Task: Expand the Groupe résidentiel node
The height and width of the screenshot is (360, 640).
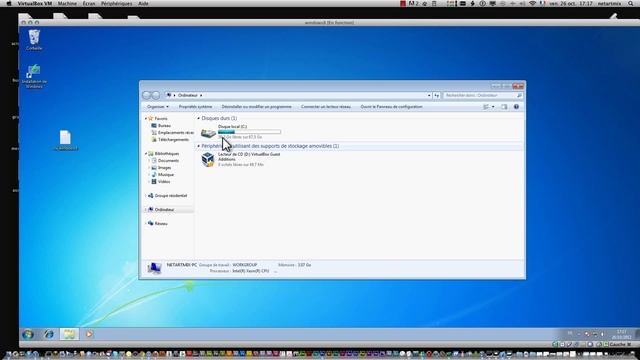Action: tap(146, 196)
